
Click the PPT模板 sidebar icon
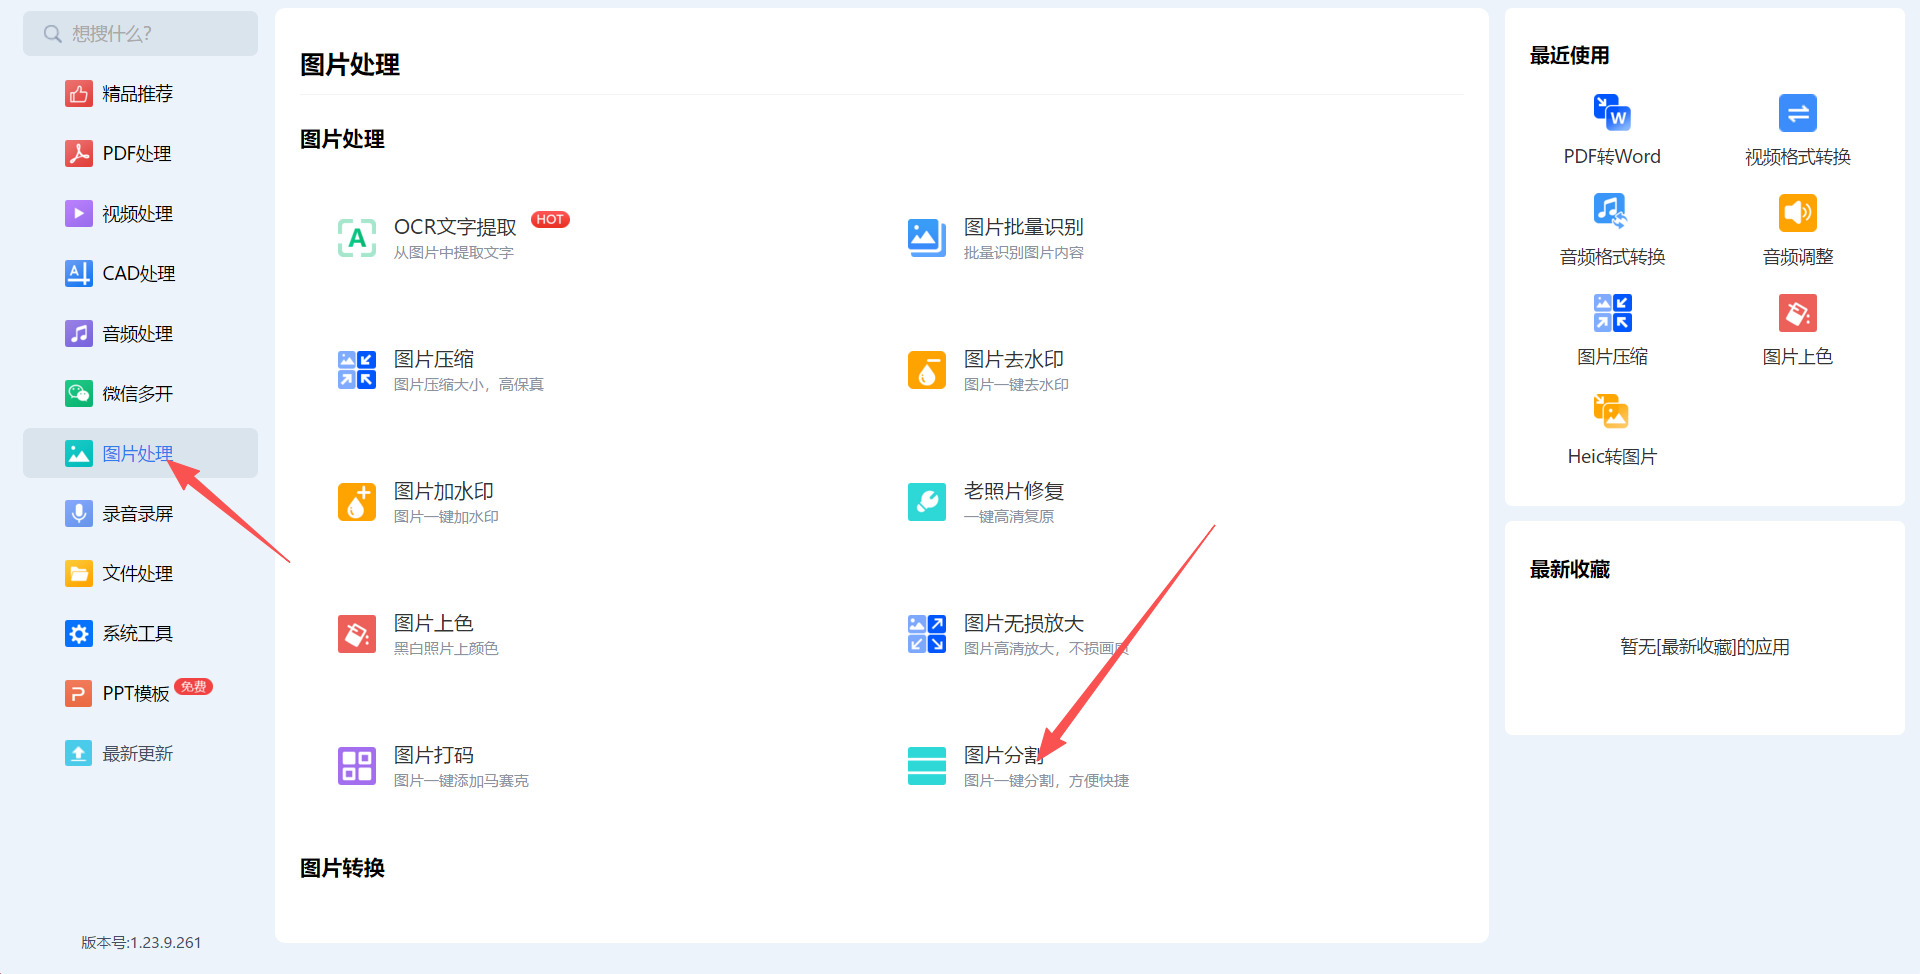coord(79,694)
